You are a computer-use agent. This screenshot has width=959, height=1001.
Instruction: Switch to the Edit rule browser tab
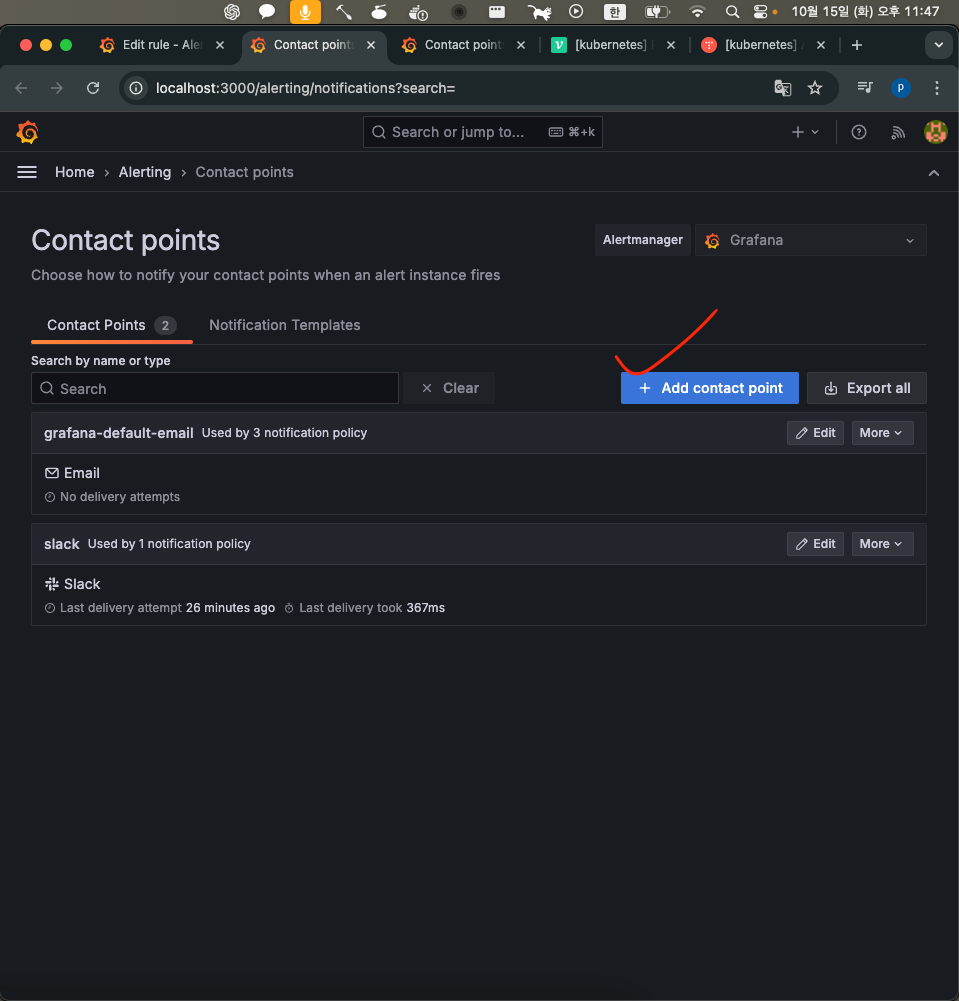162,45
